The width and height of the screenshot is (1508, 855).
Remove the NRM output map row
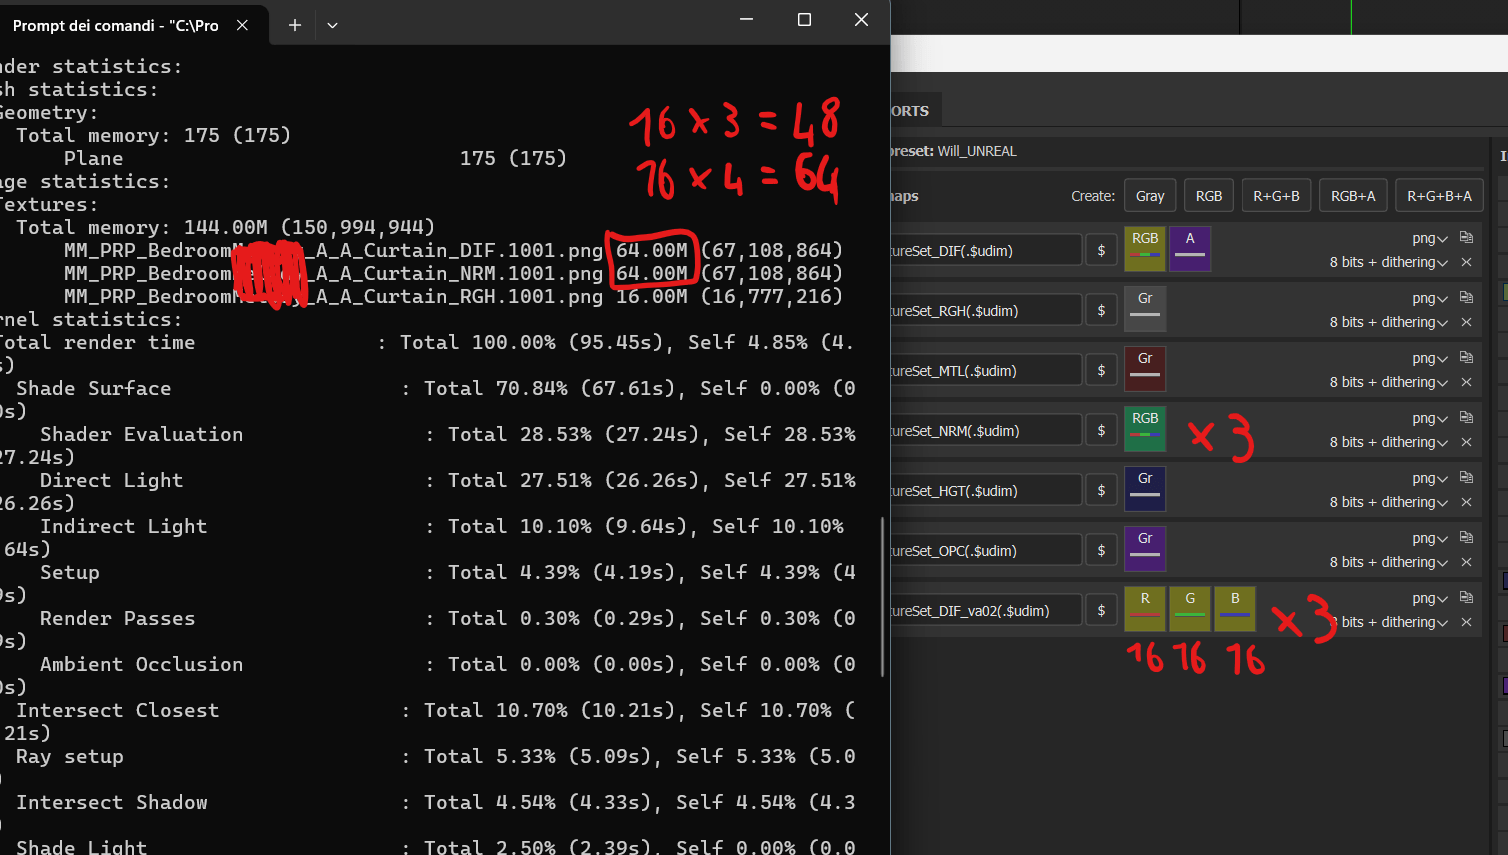pos(1466,442)
